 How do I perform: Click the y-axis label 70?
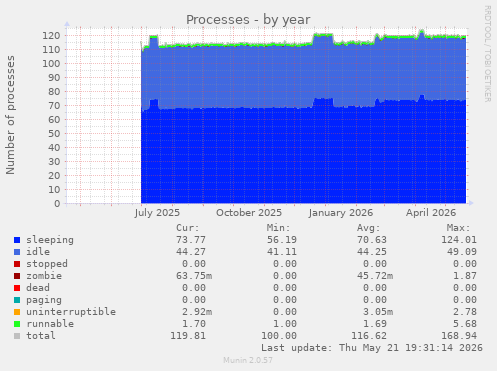coord(54,106)
